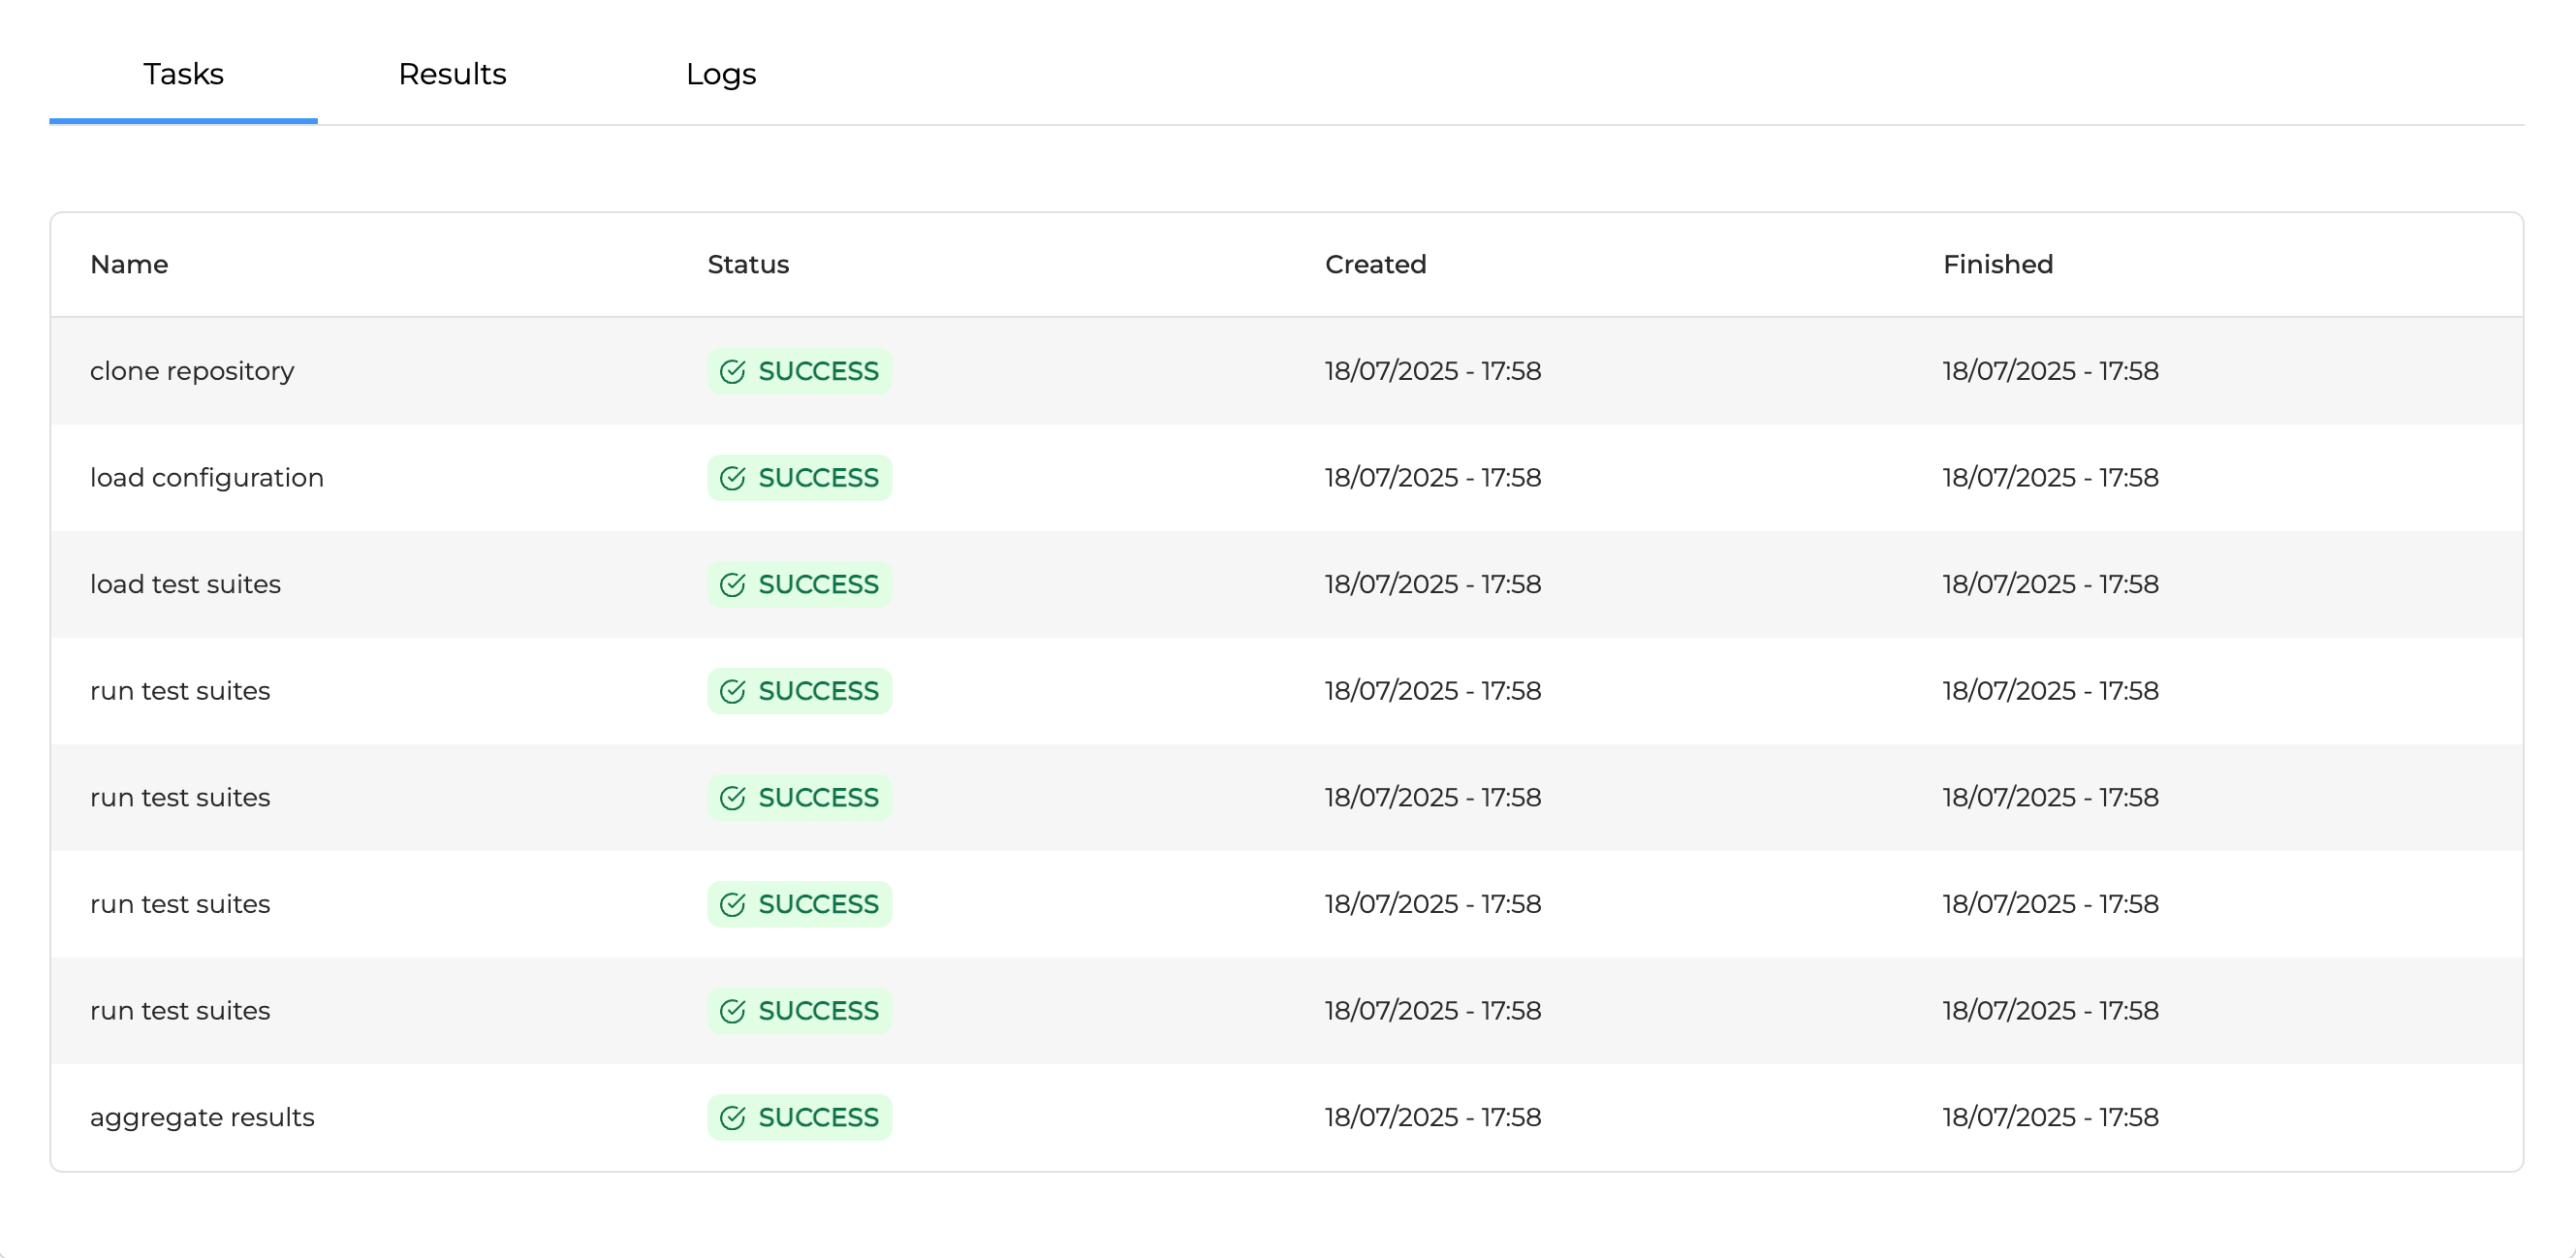Click the check icon in load configuration status
2576x1258 pixels.
pyautogui.click(x=732, y=479)
